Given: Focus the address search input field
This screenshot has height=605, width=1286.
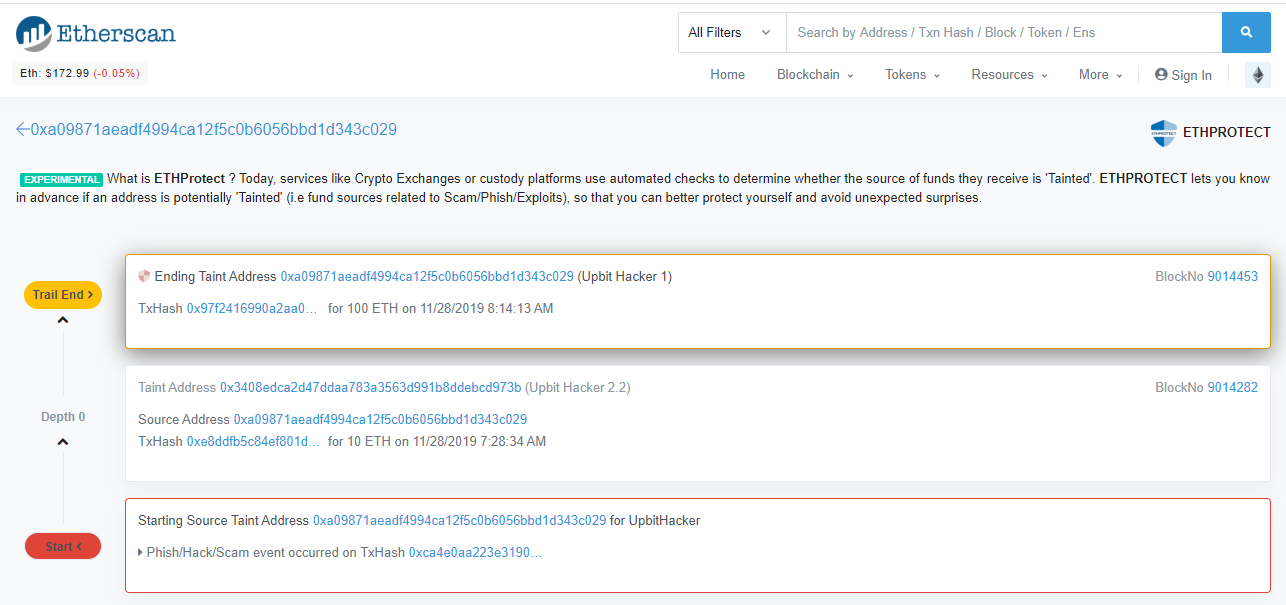Looking at the screenshot, I should coord(1004,33).
